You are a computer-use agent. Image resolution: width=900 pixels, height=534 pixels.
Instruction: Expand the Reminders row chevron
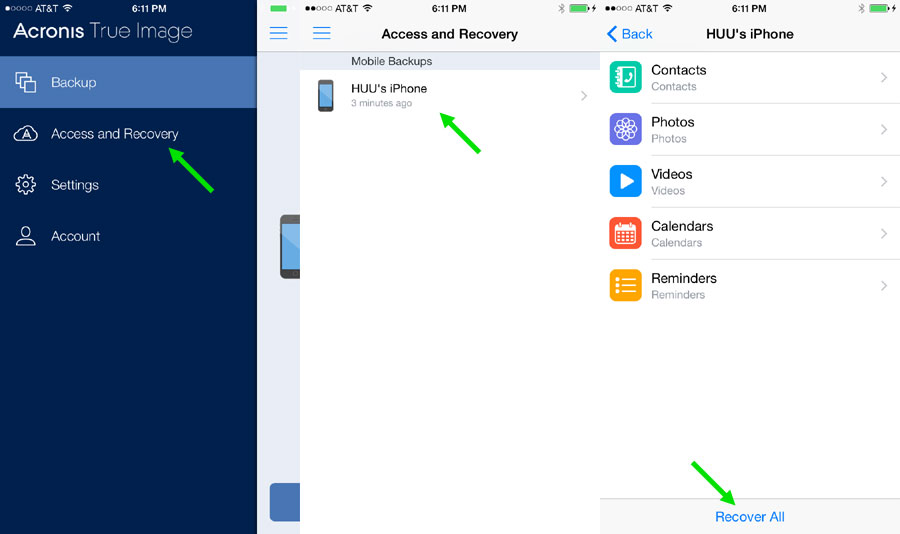click(884, 286)
